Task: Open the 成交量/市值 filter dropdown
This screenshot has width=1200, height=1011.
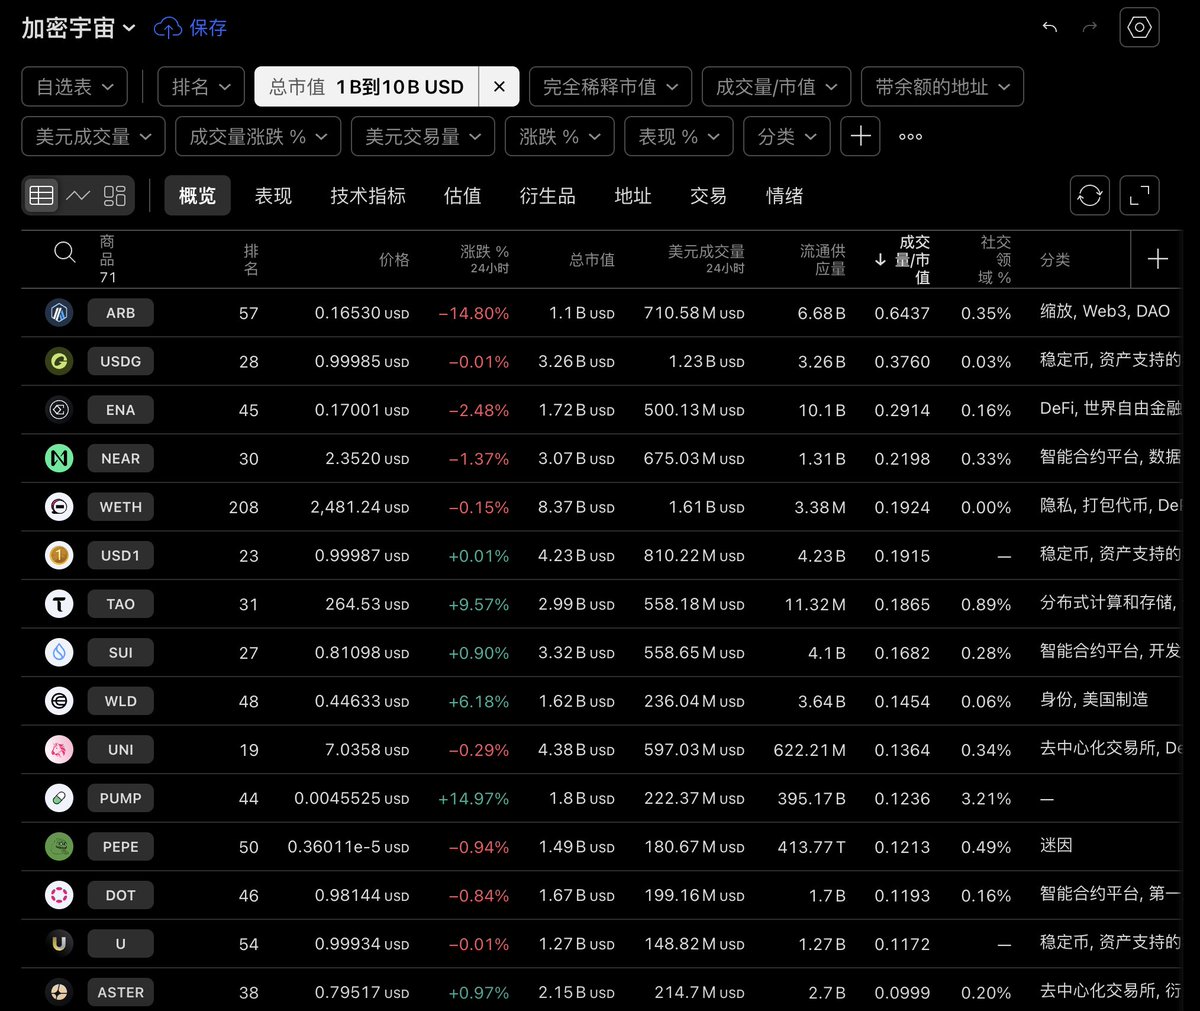Action: [776, 87]
